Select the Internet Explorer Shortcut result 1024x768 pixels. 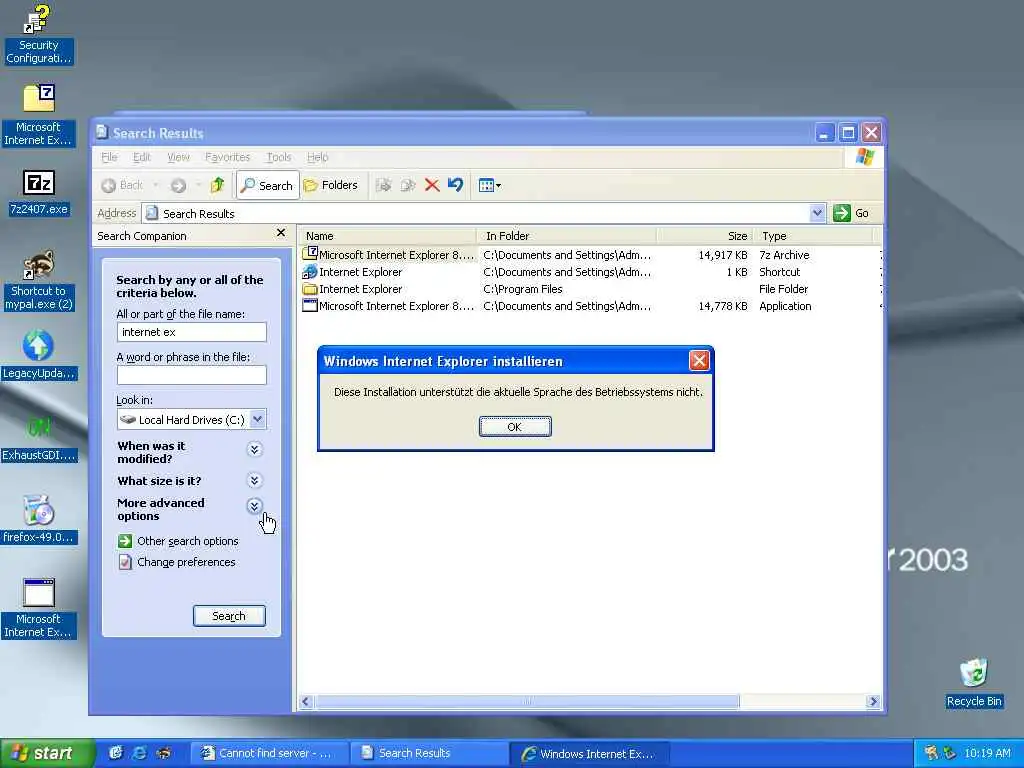(353, 272)
